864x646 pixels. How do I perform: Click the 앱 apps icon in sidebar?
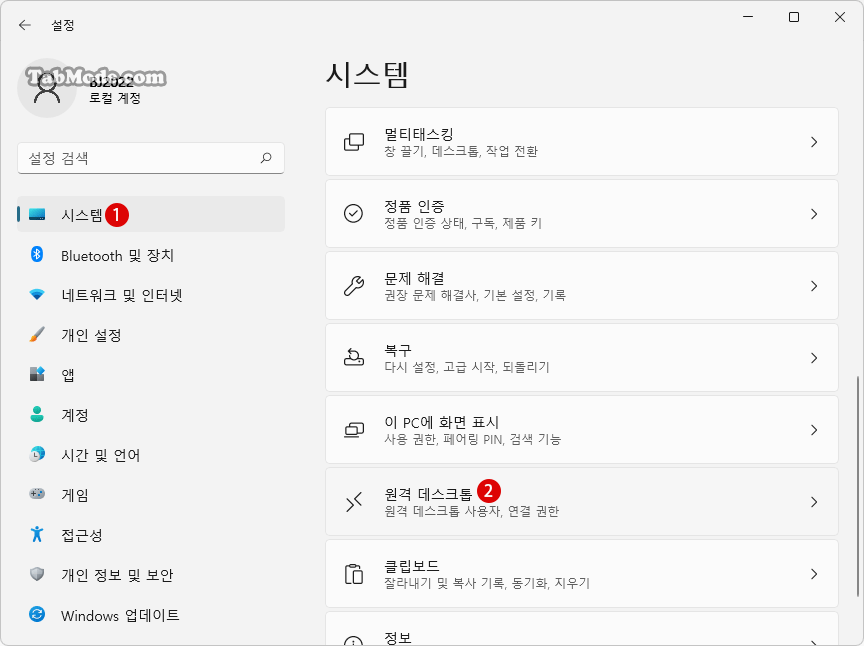click(x=37, y=374)
